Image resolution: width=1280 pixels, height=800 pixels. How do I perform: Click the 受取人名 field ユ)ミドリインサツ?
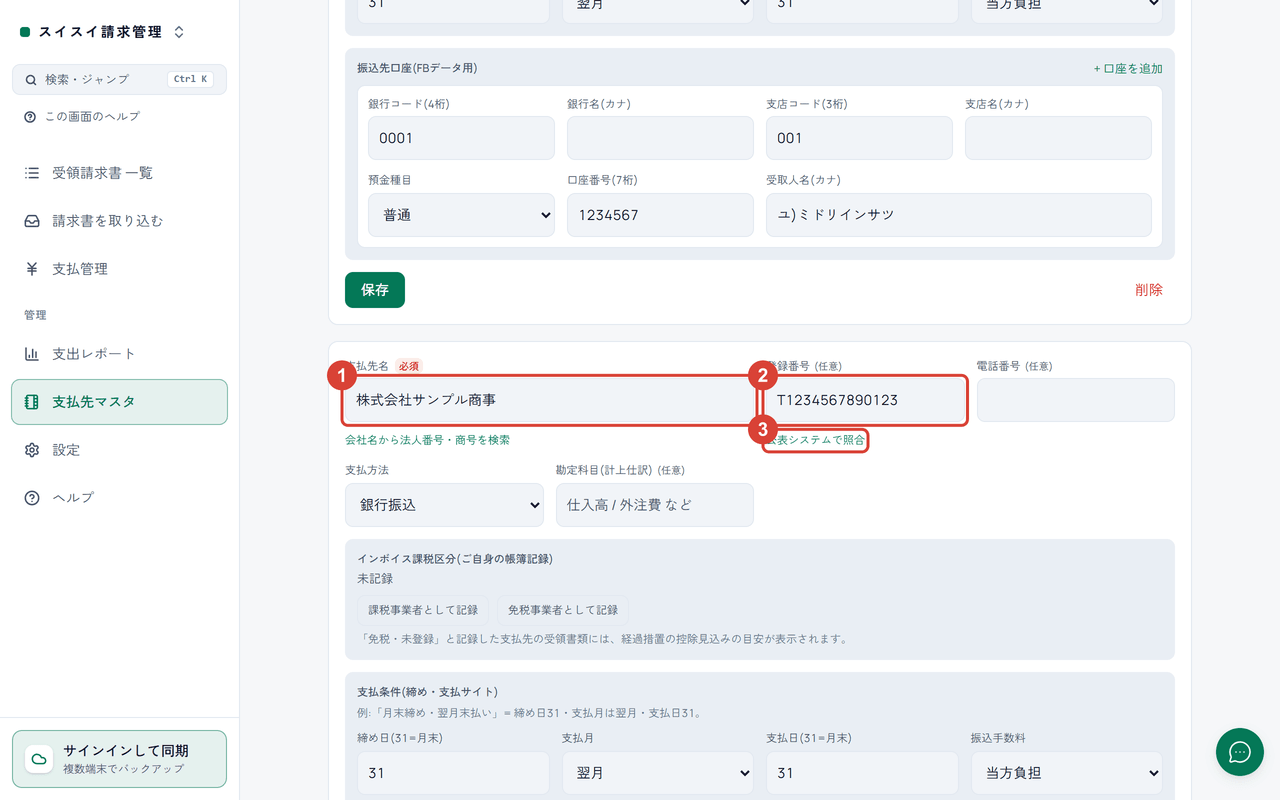[959, 215]
